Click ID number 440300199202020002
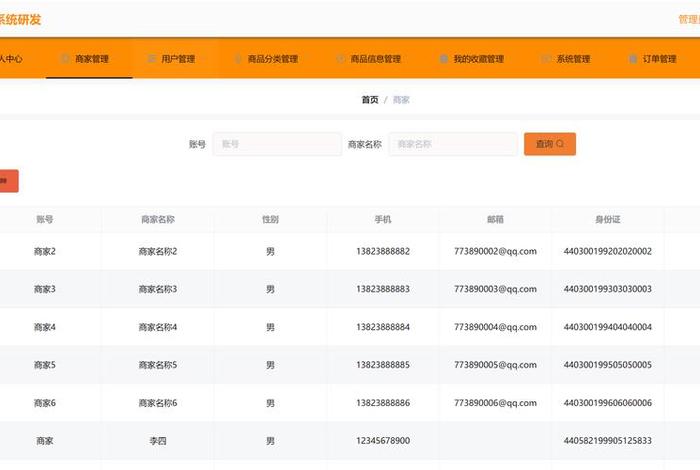700x470 pixels. tap(608, 251)
